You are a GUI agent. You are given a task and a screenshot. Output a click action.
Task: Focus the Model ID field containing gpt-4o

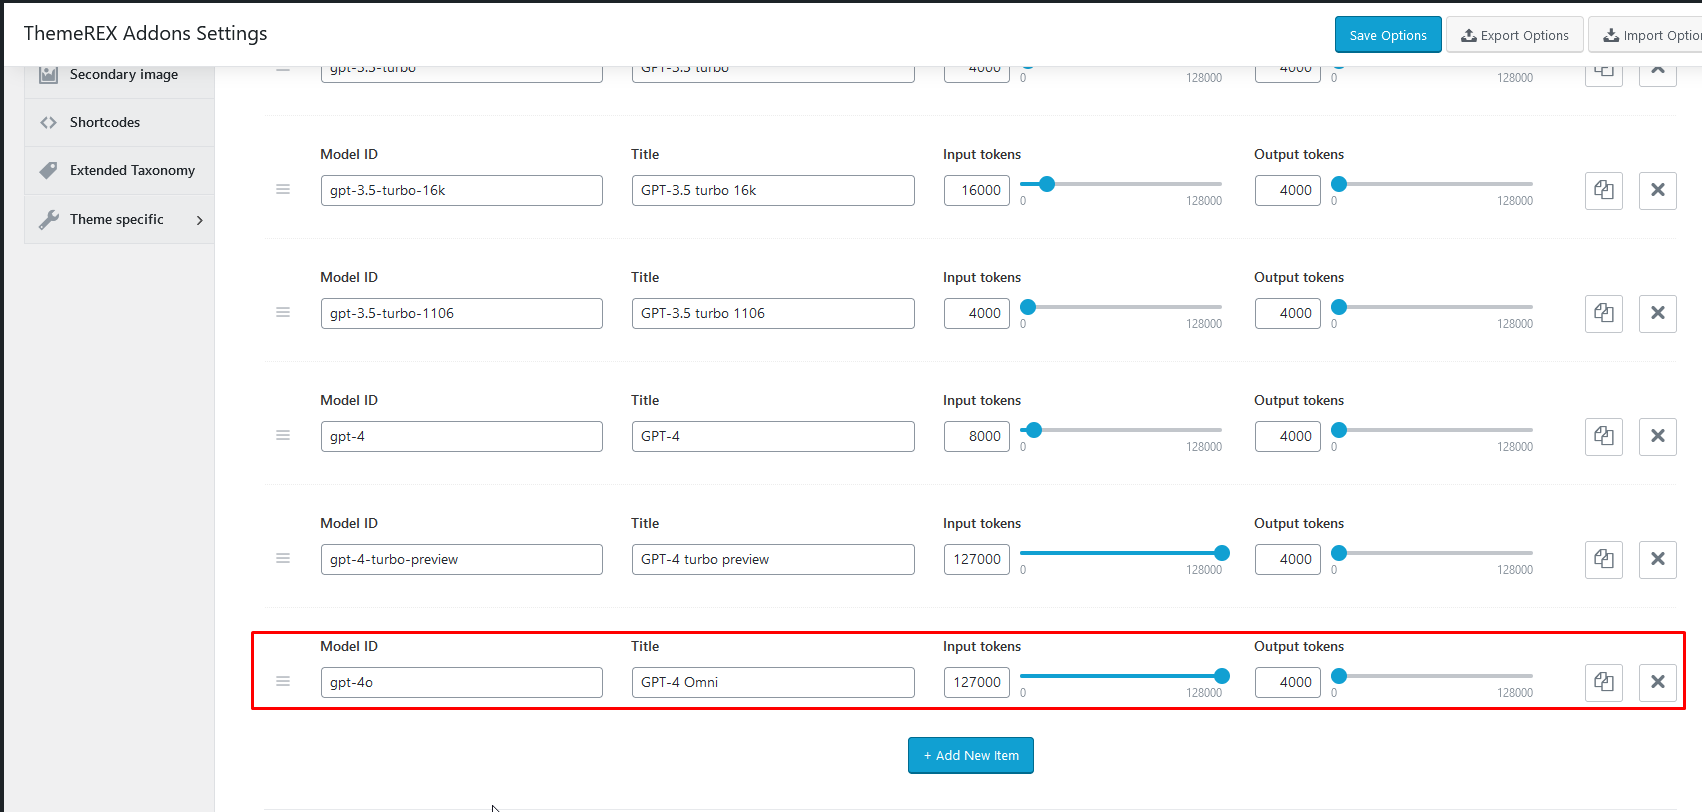462,682
